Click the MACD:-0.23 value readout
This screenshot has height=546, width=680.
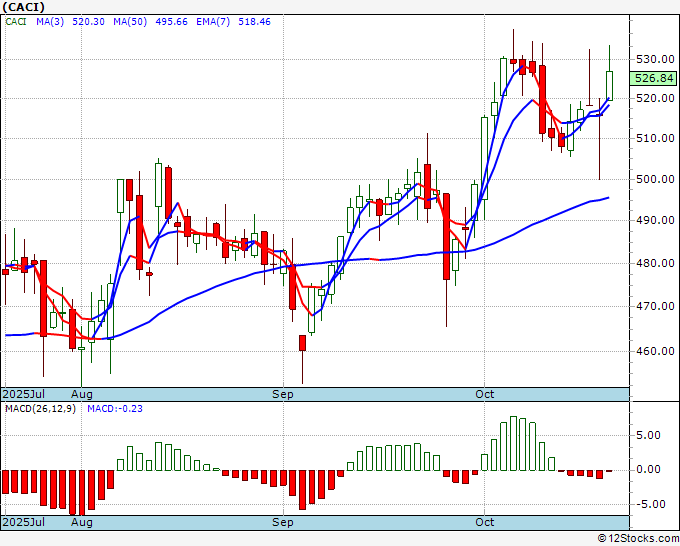coord(115,409)
